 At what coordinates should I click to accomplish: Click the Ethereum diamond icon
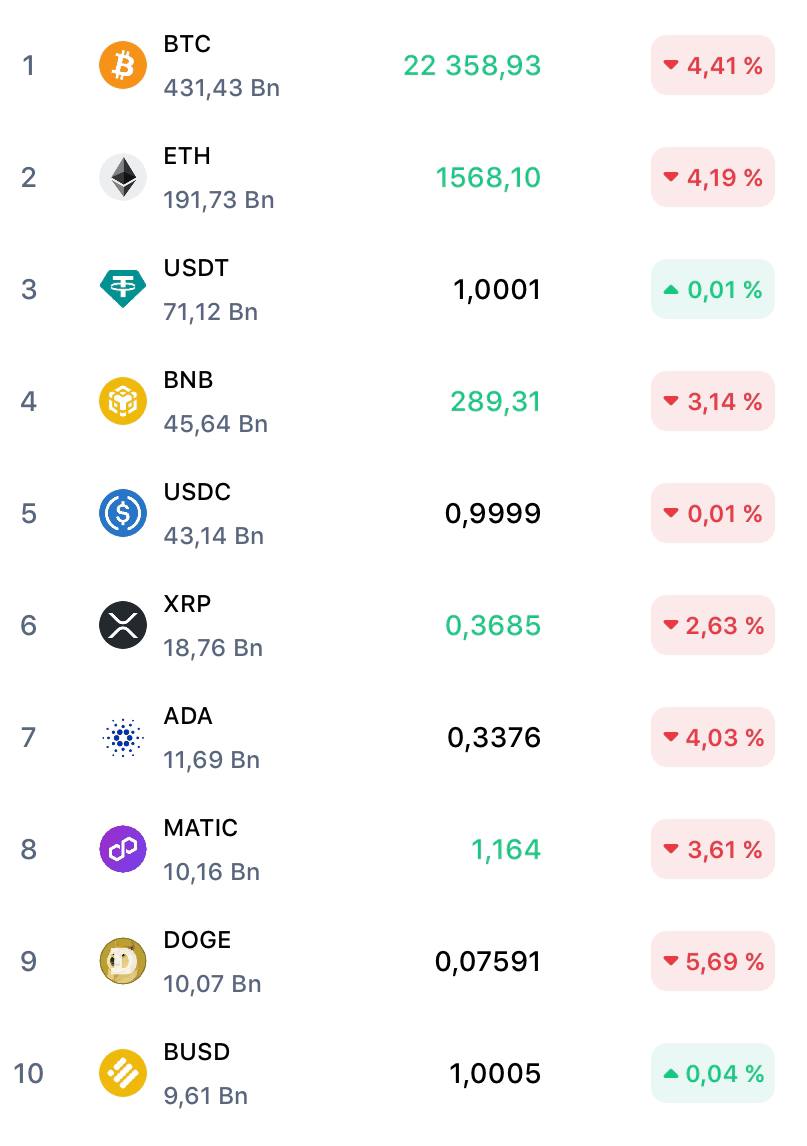pyautogui.click(x=123, y=178)
